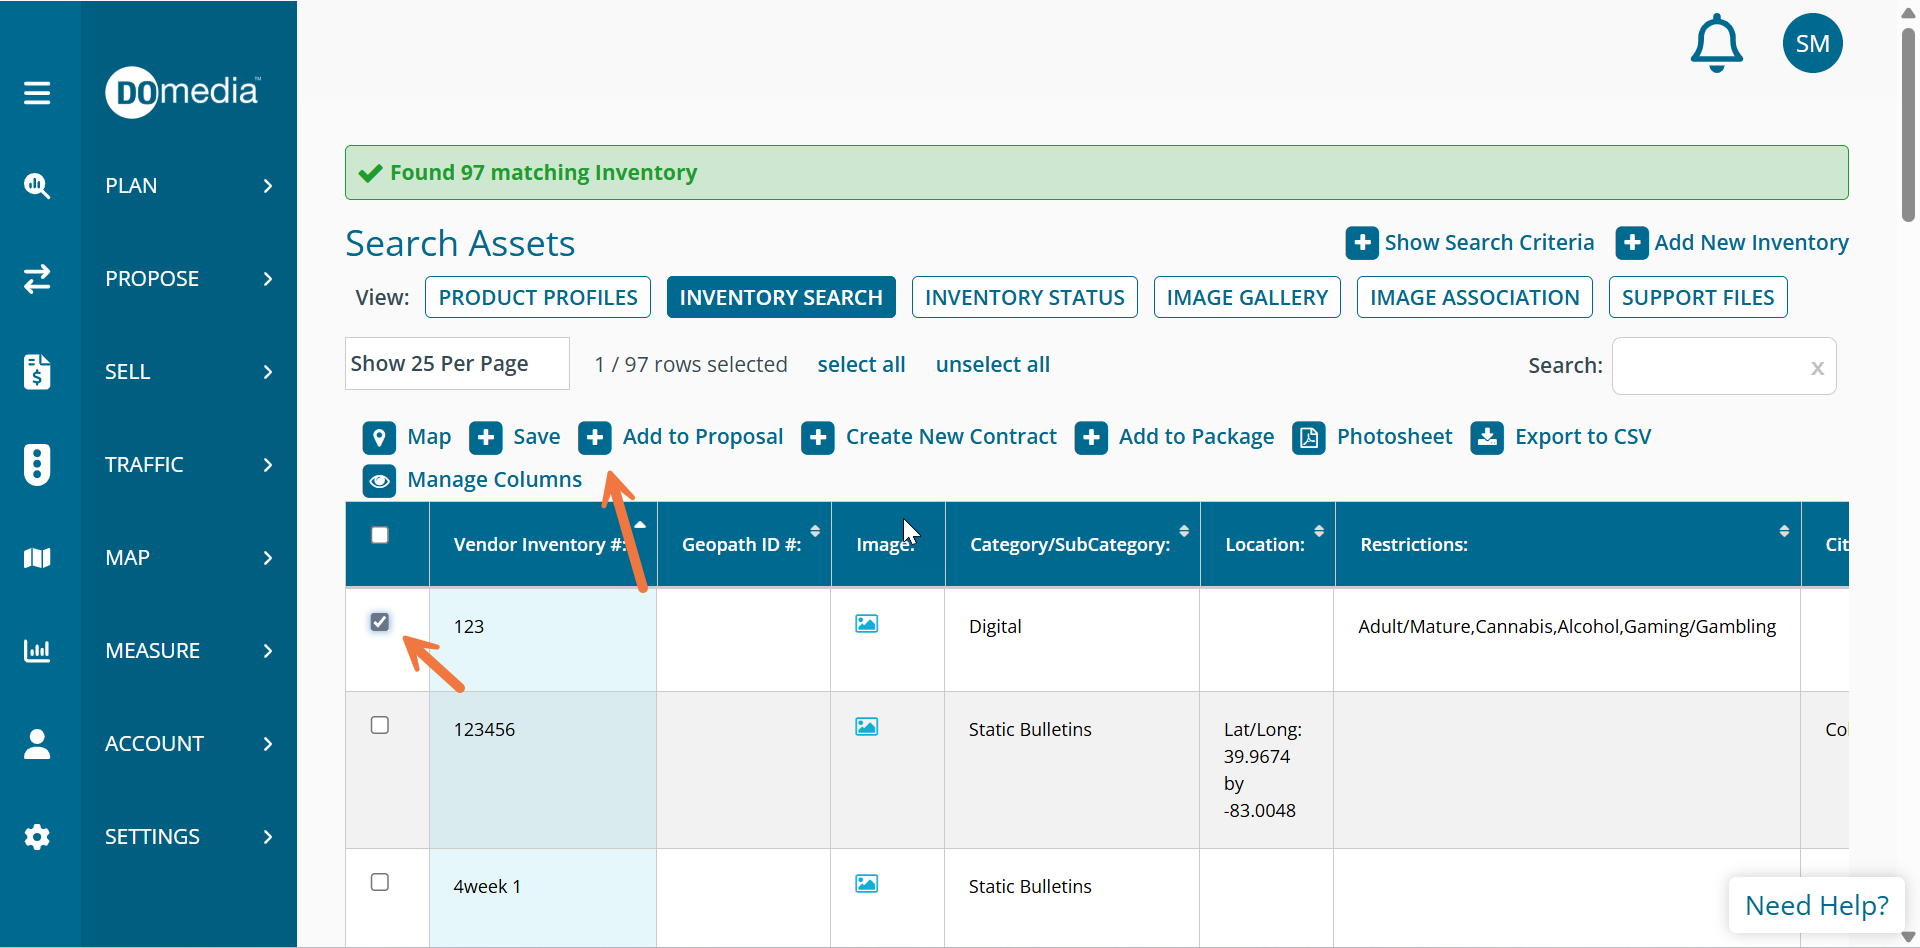Viewport: 1920px width, 948px height.
Task: Click the Manage Columns eye icon
Action: tap(379, 481)
